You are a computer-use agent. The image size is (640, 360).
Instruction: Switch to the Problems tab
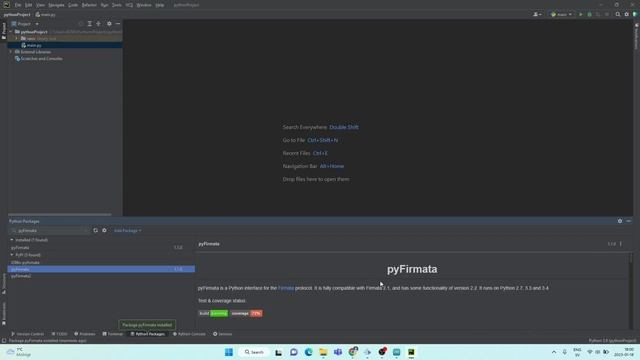click(84, 334)
